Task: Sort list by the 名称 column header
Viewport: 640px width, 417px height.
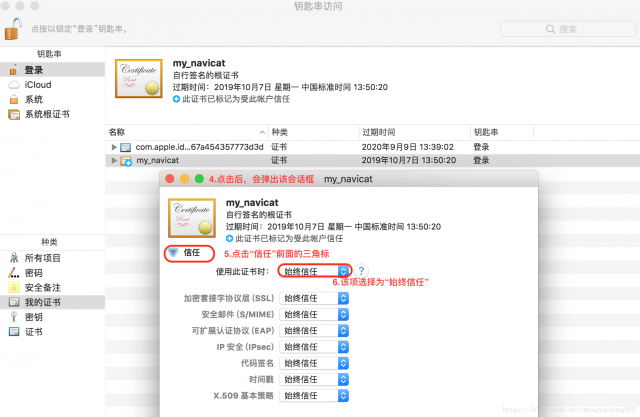Action: pyautogui.click(x=187, y=132)
